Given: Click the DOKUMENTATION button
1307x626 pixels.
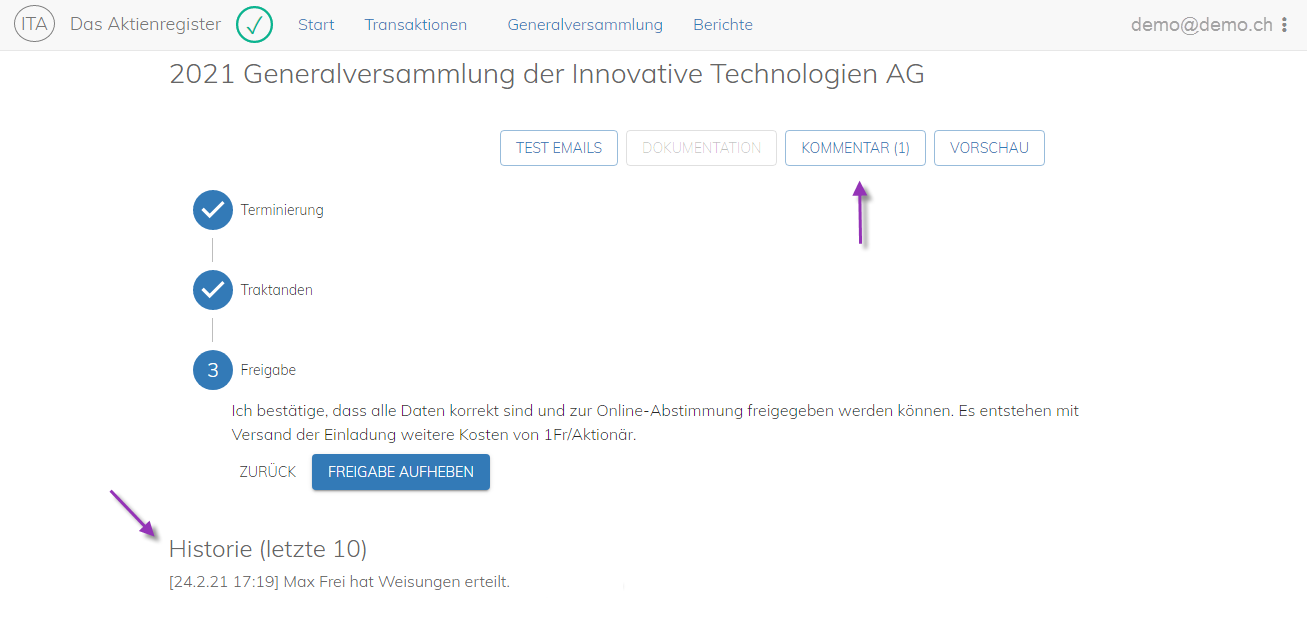Looking at the screenshot, I should click(701, 148).
